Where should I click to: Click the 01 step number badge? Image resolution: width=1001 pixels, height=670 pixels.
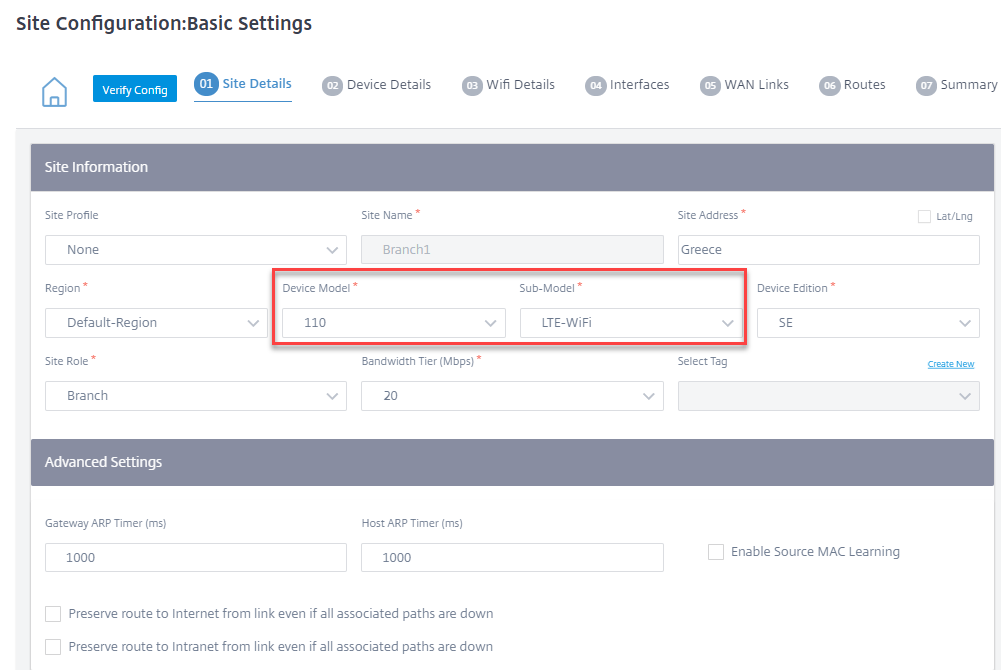[206, 84]
